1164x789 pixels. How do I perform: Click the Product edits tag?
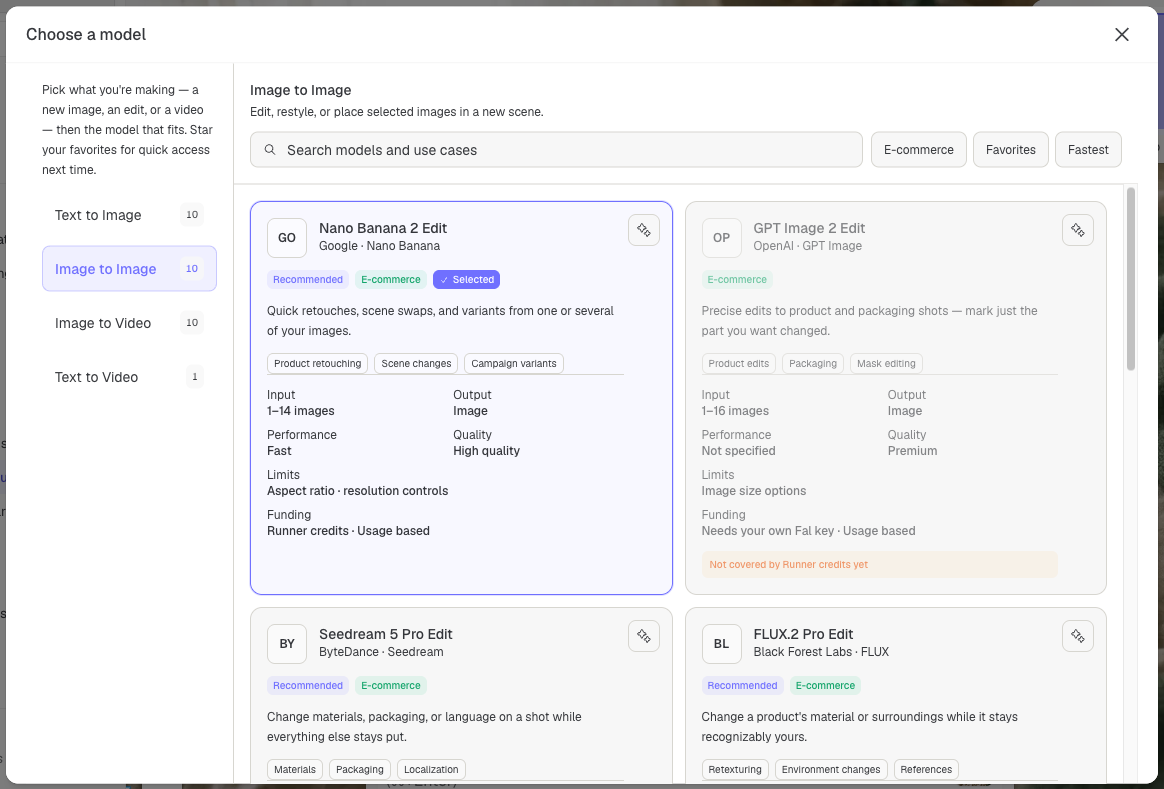[x=739, y=364]
